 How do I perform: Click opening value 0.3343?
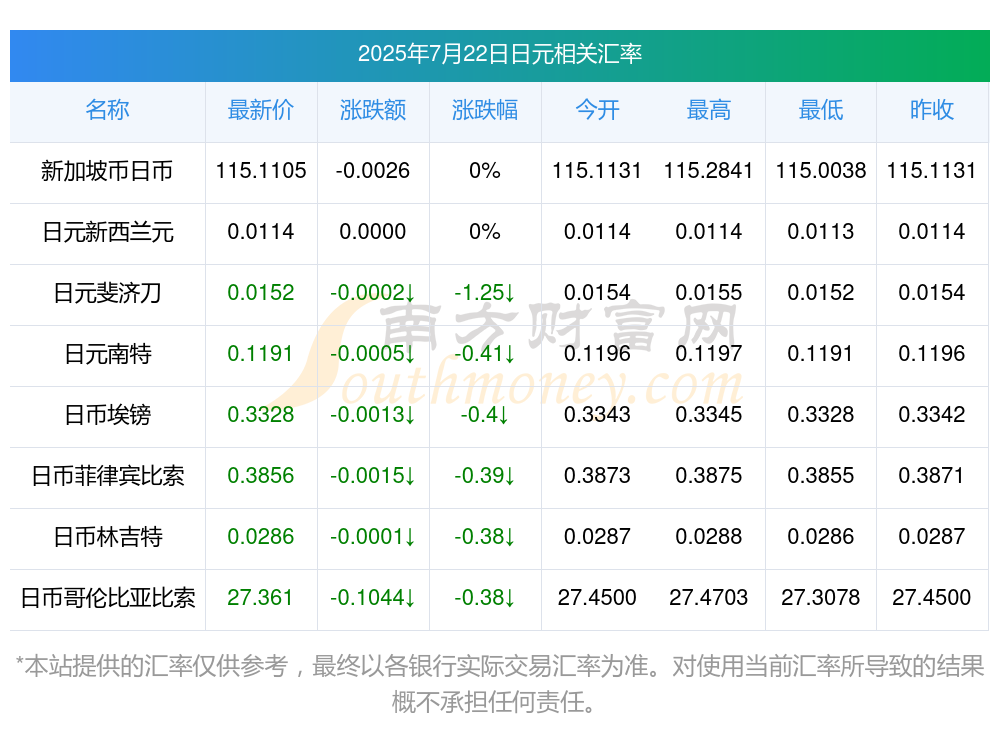[x=597, y=415]
